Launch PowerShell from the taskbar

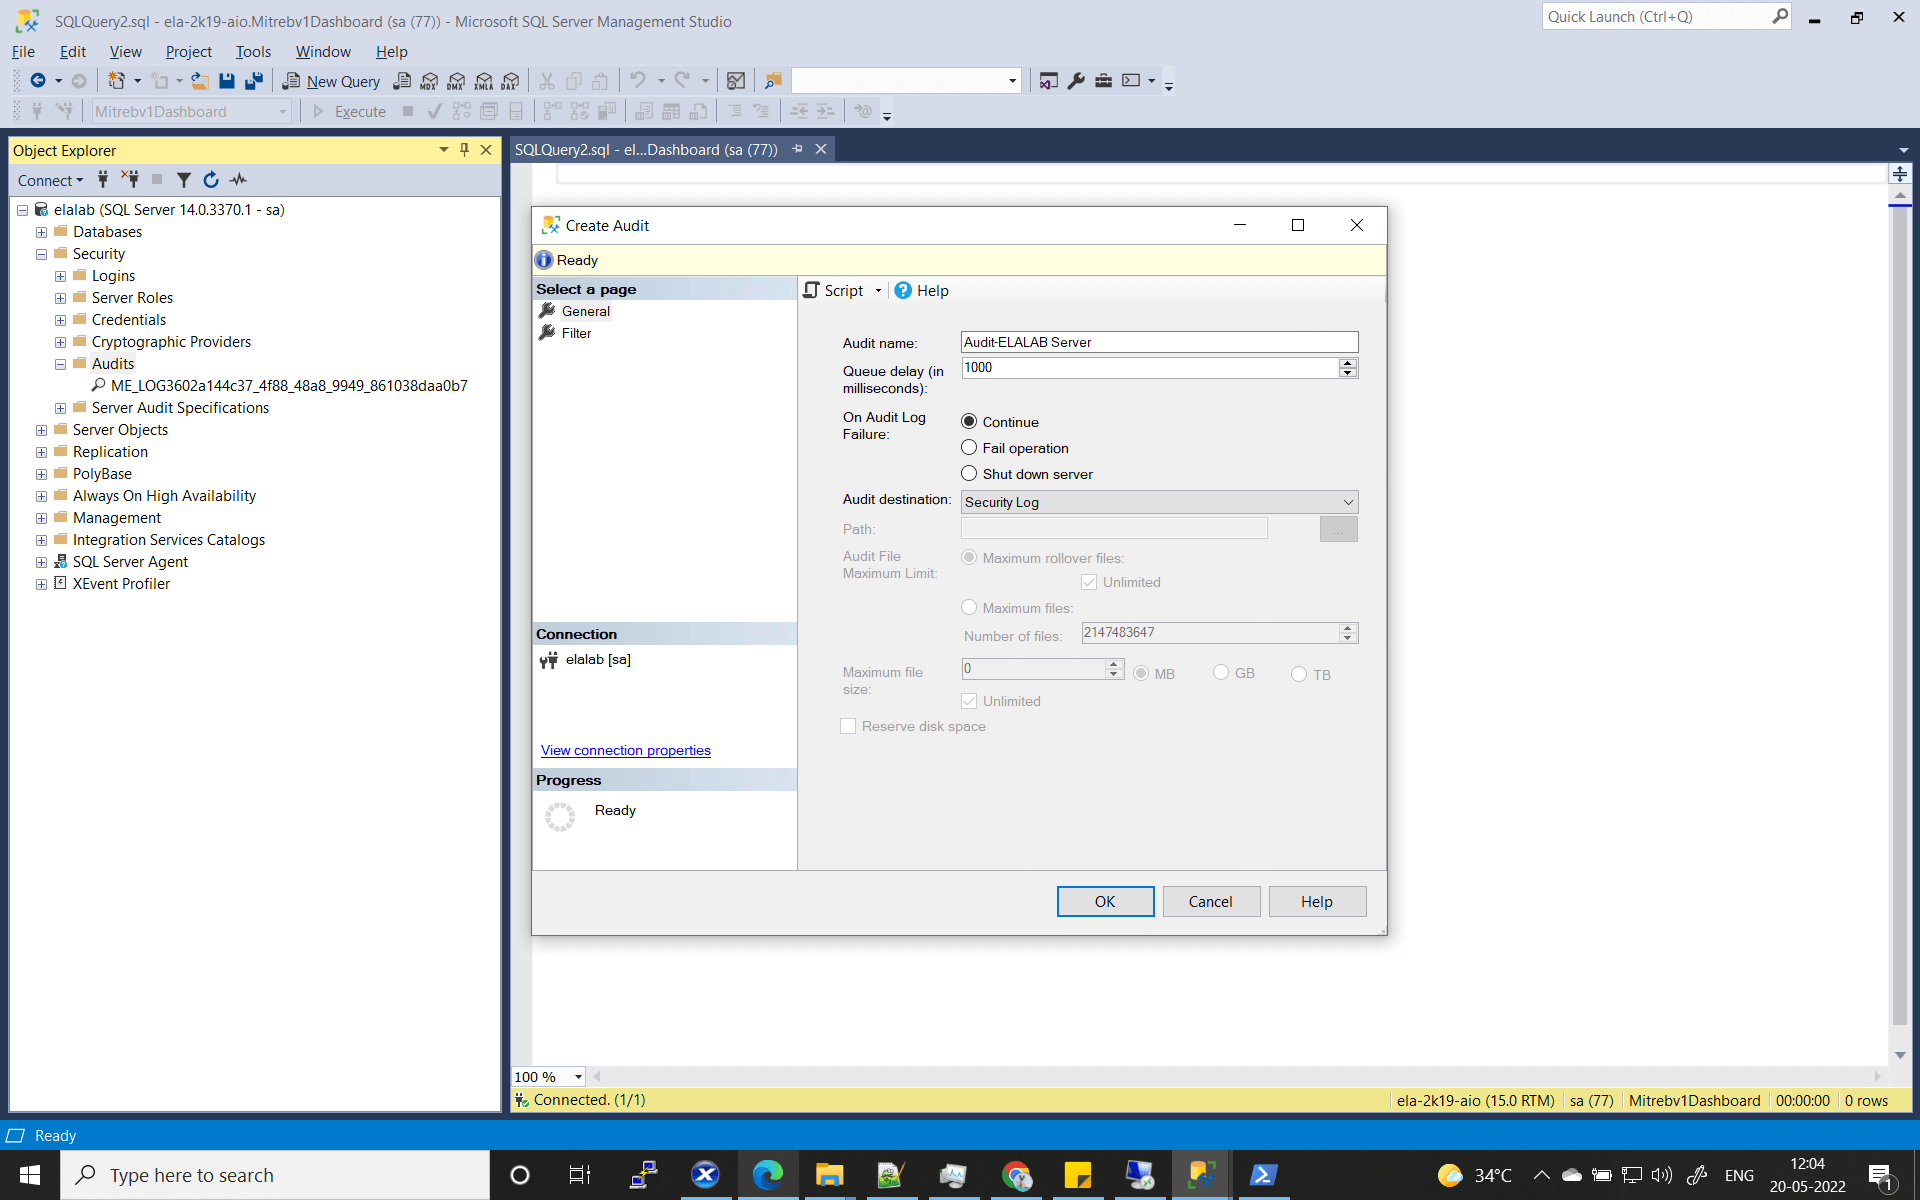coord(1263,1174)
